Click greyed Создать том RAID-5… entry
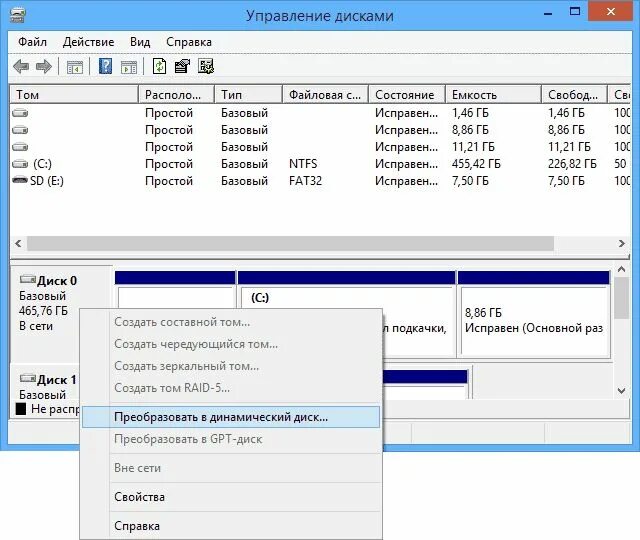640x540 pixels. 231,388
